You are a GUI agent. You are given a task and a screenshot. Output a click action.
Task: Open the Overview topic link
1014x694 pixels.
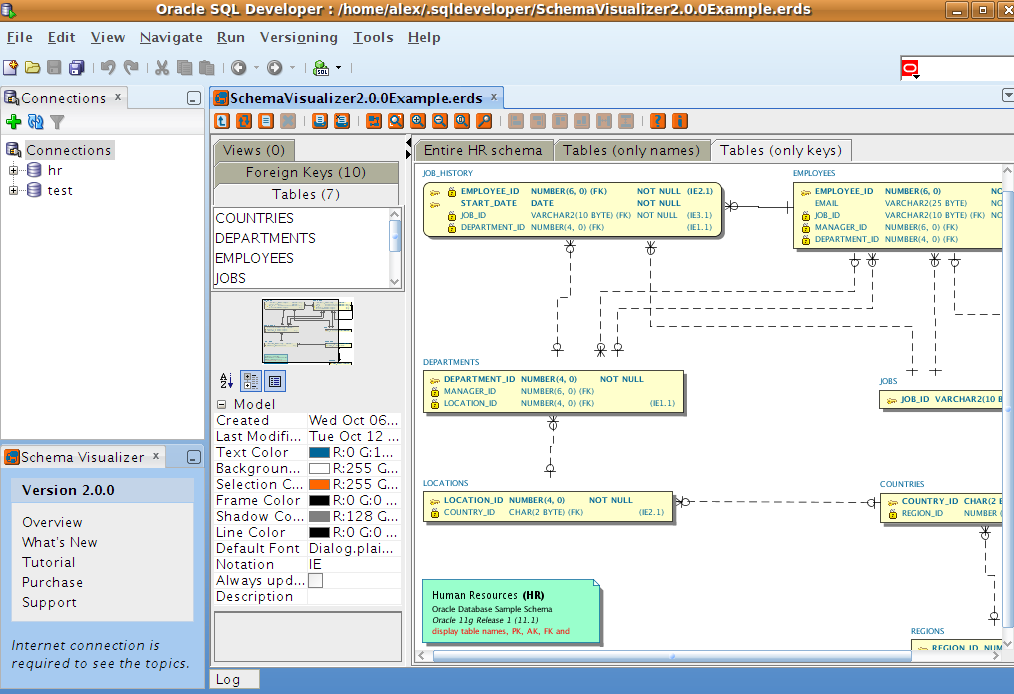click(x=52, y=522)
